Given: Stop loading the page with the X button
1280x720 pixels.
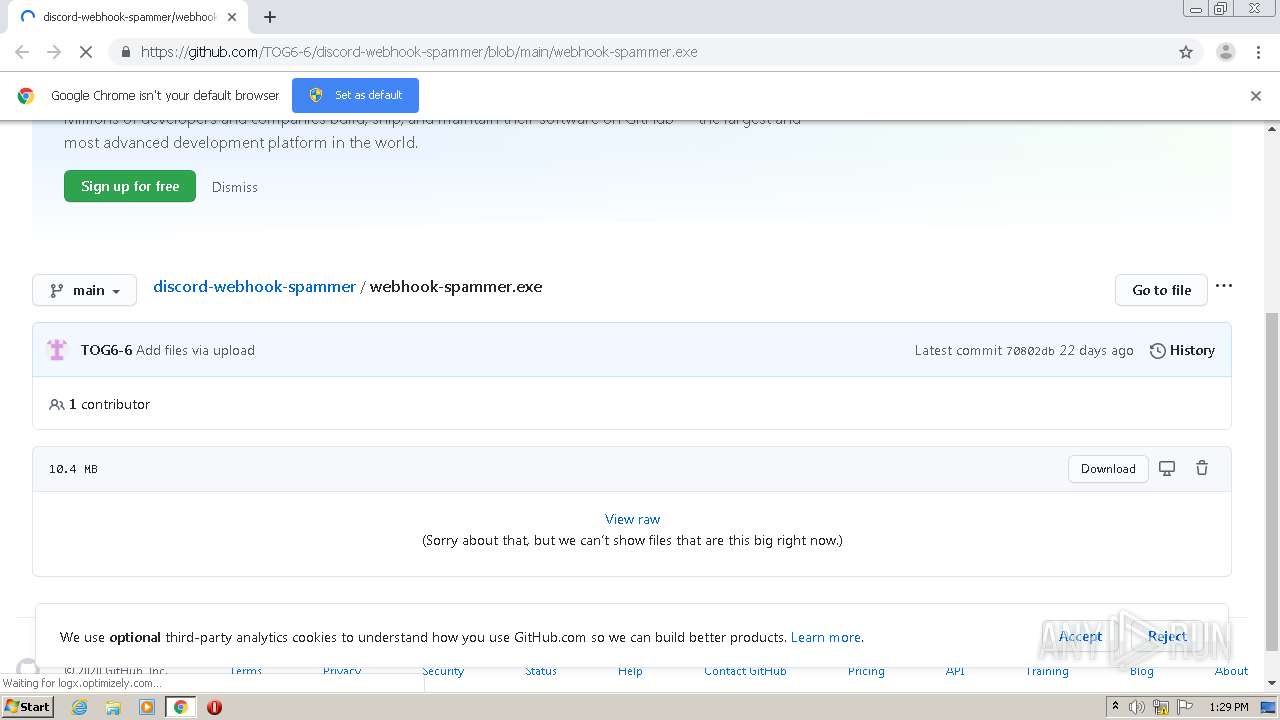Looking at the screenshot, I should (x=86, y=52).
